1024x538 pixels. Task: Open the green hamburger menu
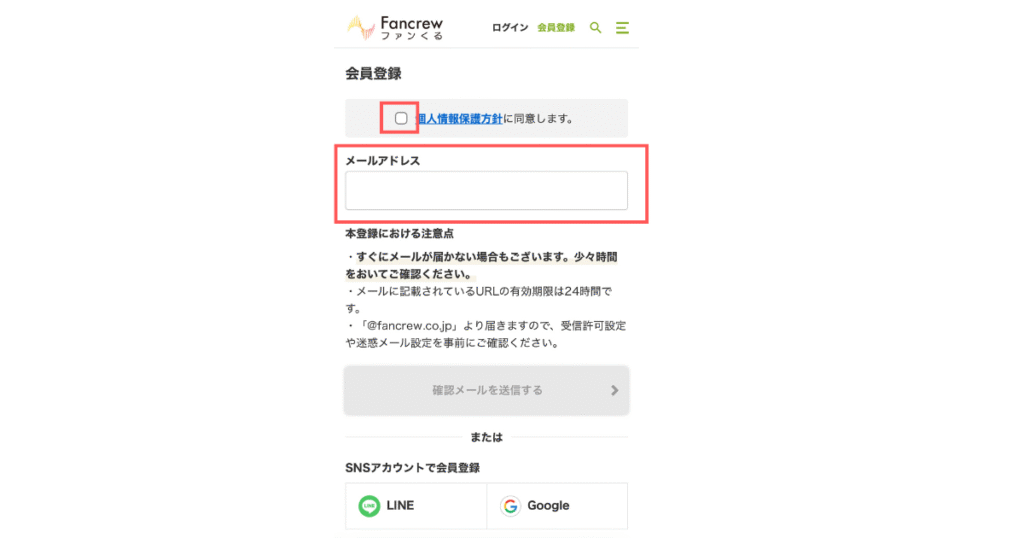(x=622, y=27)
